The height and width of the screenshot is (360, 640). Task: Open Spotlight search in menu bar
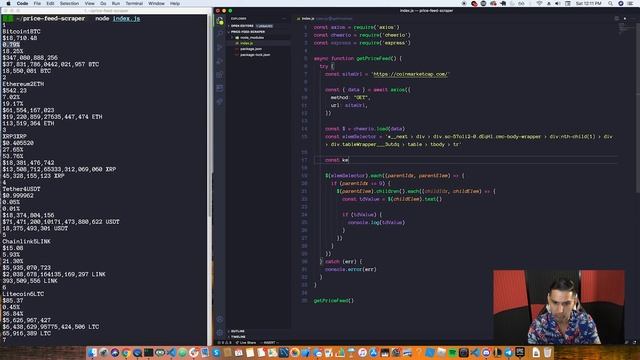610,3
